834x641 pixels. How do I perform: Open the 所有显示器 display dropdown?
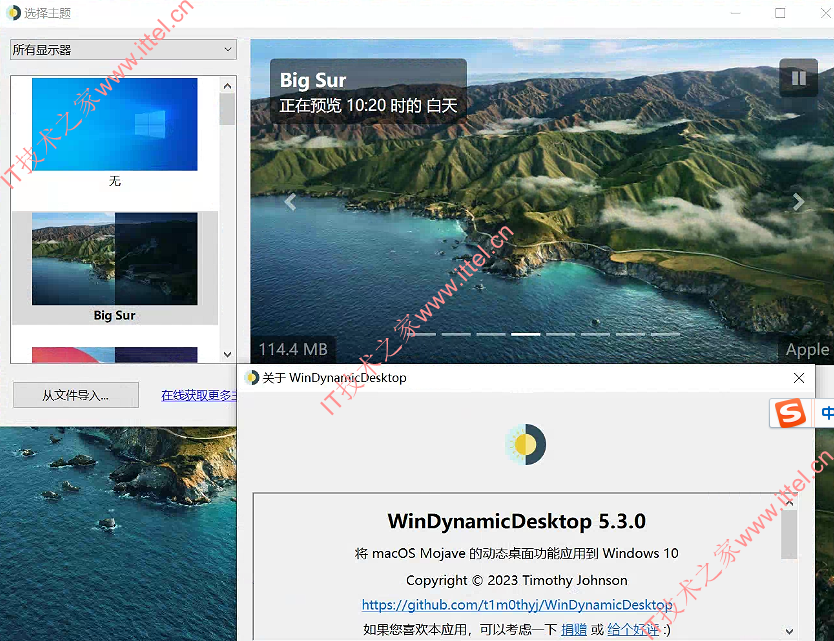pyautogui.click(x=123, y=49)
